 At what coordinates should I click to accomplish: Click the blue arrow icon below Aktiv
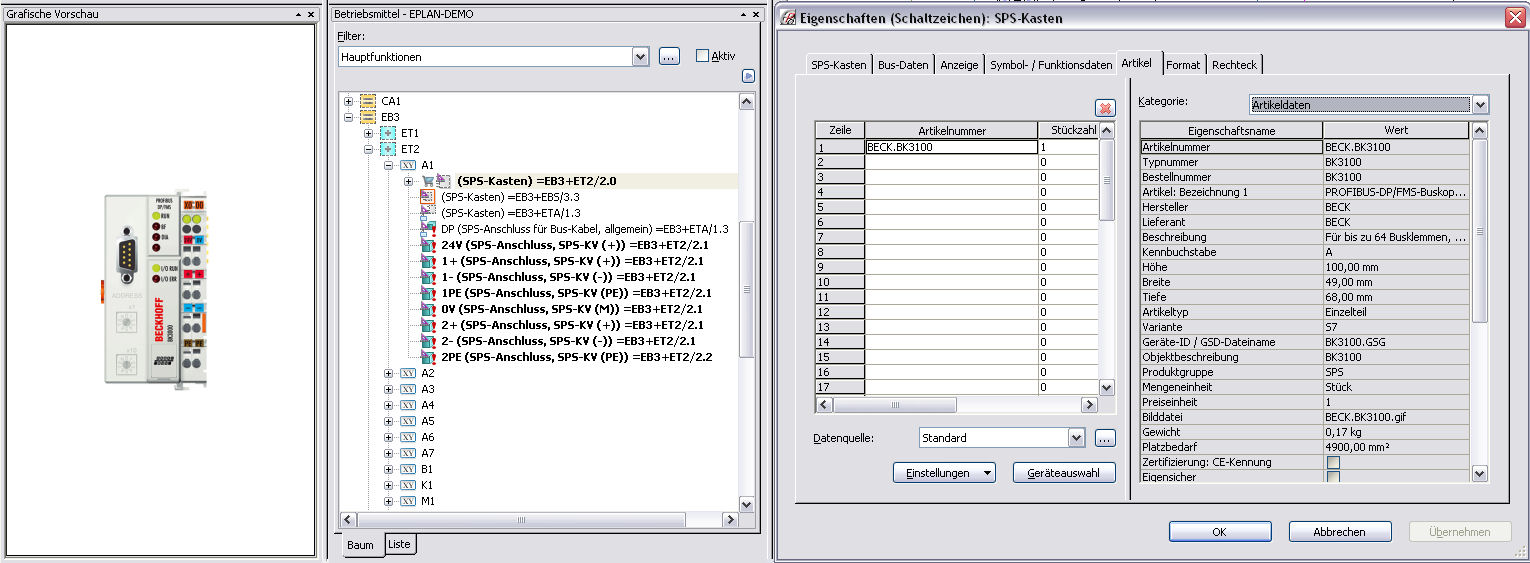click(748, 76)
